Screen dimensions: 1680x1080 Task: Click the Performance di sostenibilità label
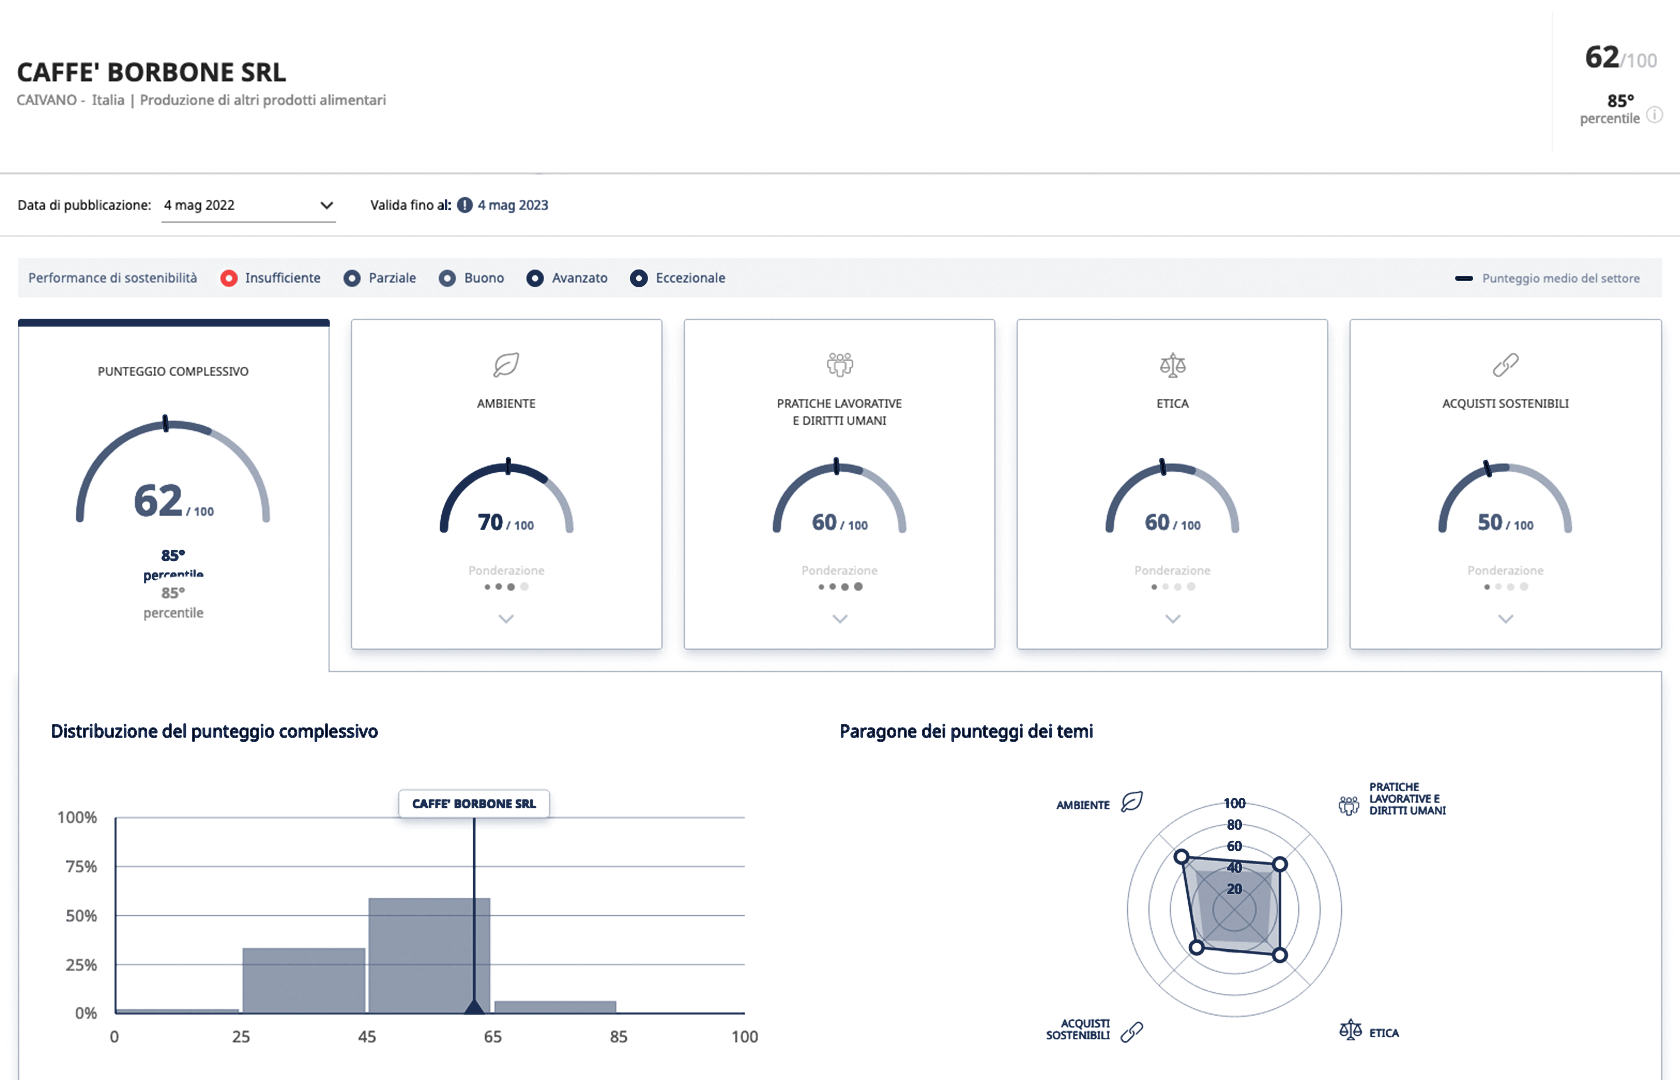point(113,278)
